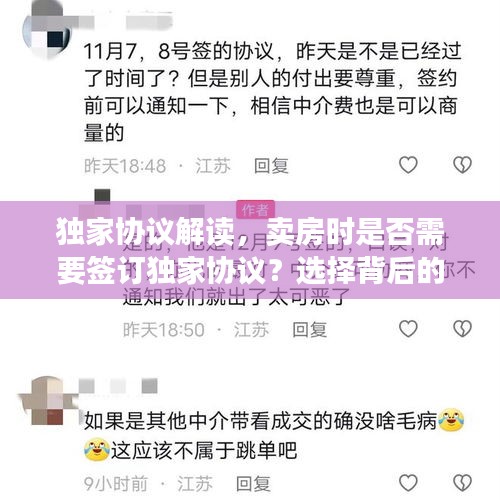The image size is (500, 500).
Task: Reply to the author's 18:50 comment
Action: (x=309, y=330)
